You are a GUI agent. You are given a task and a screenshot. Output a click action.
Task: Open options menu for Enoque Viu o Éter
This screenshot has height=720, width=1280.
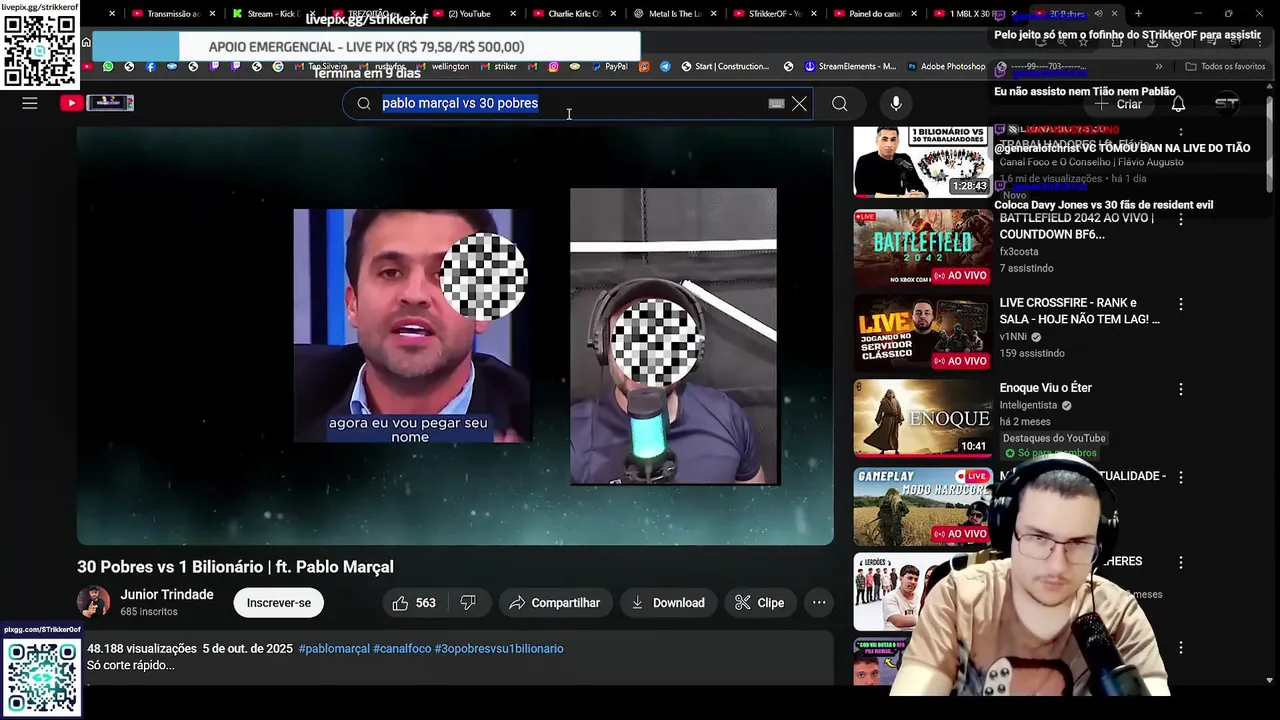click(x=1181, y=389)
